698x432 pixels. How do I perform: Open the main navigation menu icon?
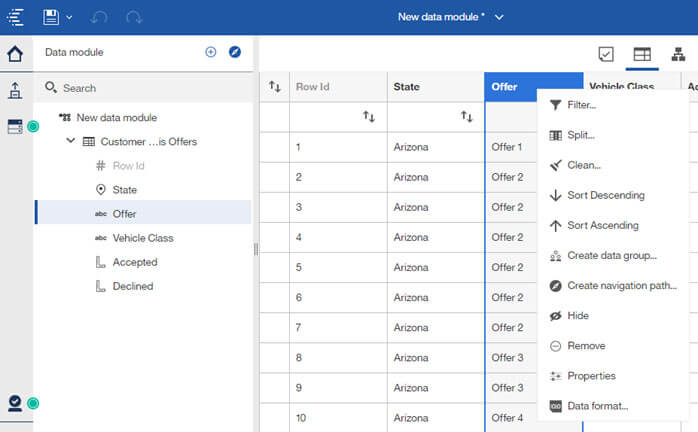pyautogui.click(x=16, y=17)
